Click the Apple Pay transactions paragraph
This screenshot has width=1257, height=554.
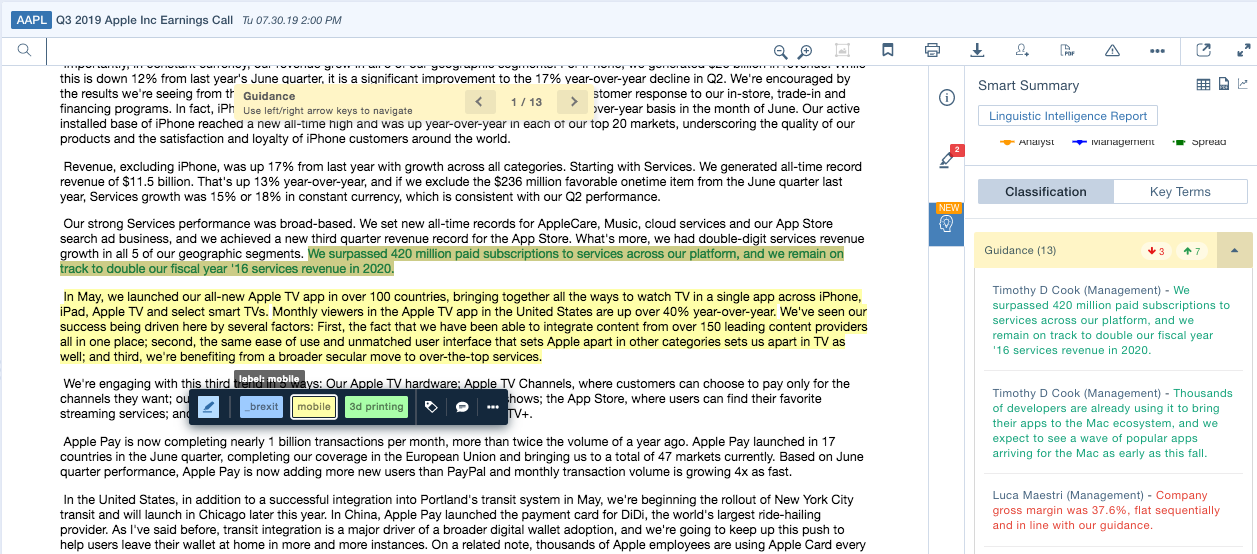tap(463, 457)
